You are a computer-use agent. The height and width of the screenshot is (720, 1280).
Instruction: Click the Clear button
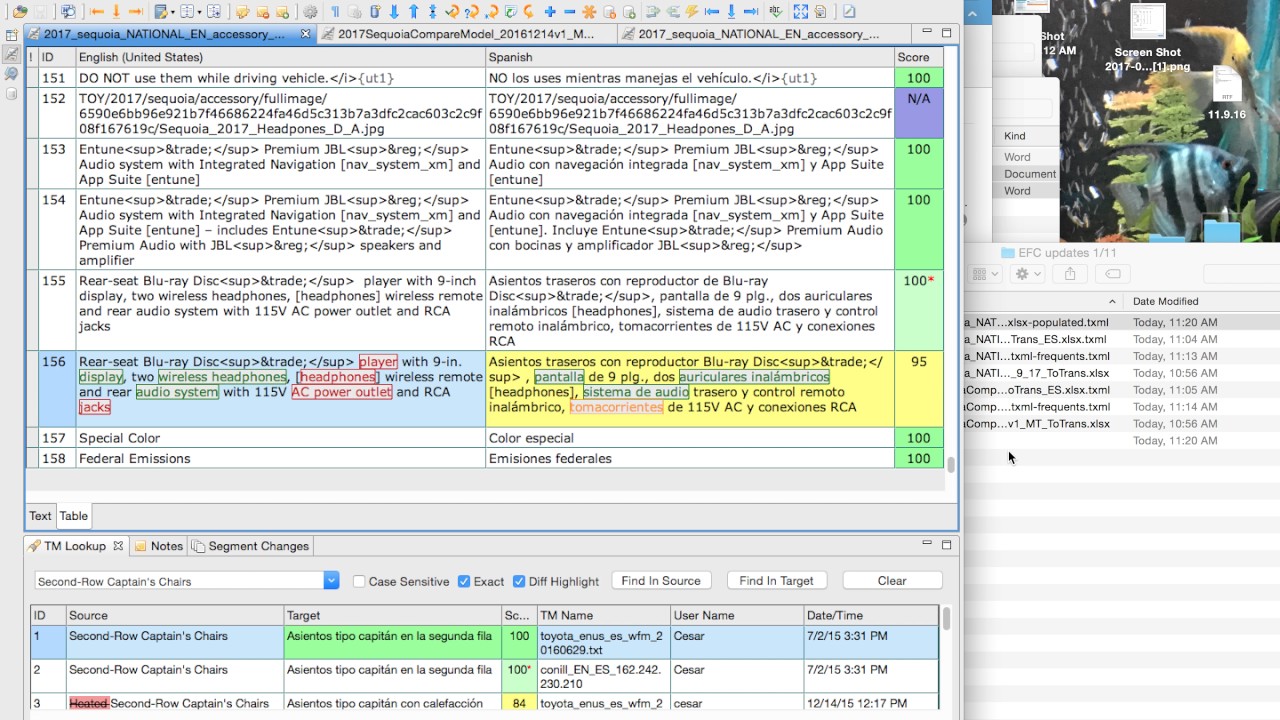[892, 580]
